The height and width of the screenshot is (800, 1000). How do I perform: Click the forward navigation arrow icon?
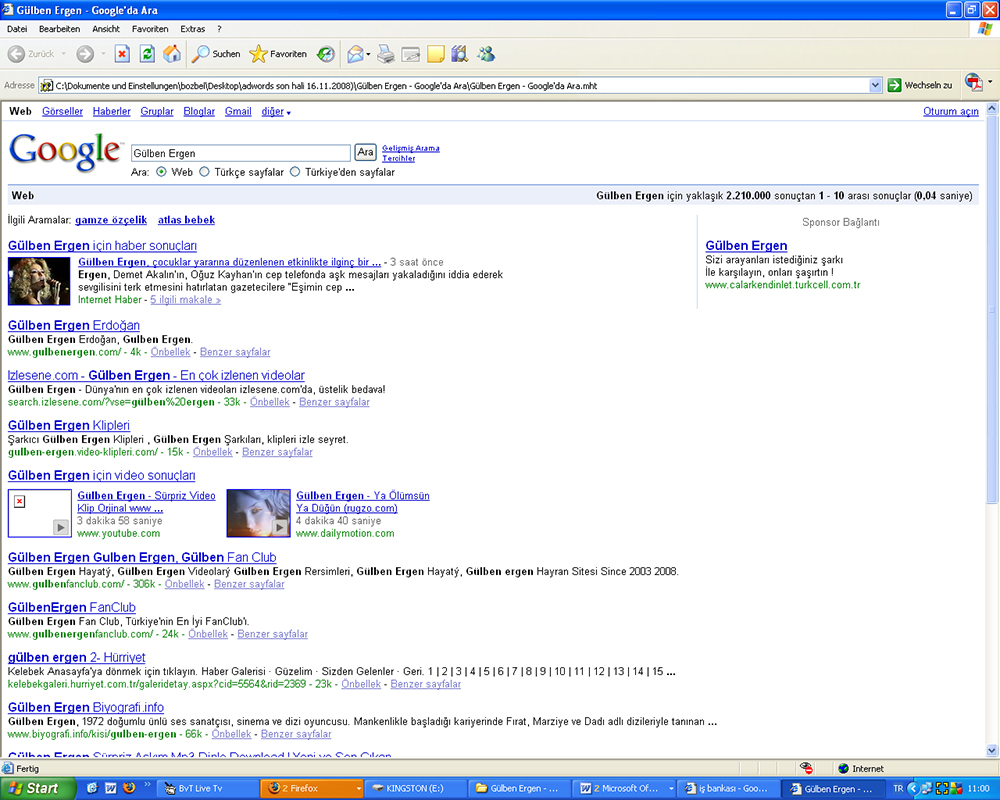pyautogui.click(x=85, y=54)
